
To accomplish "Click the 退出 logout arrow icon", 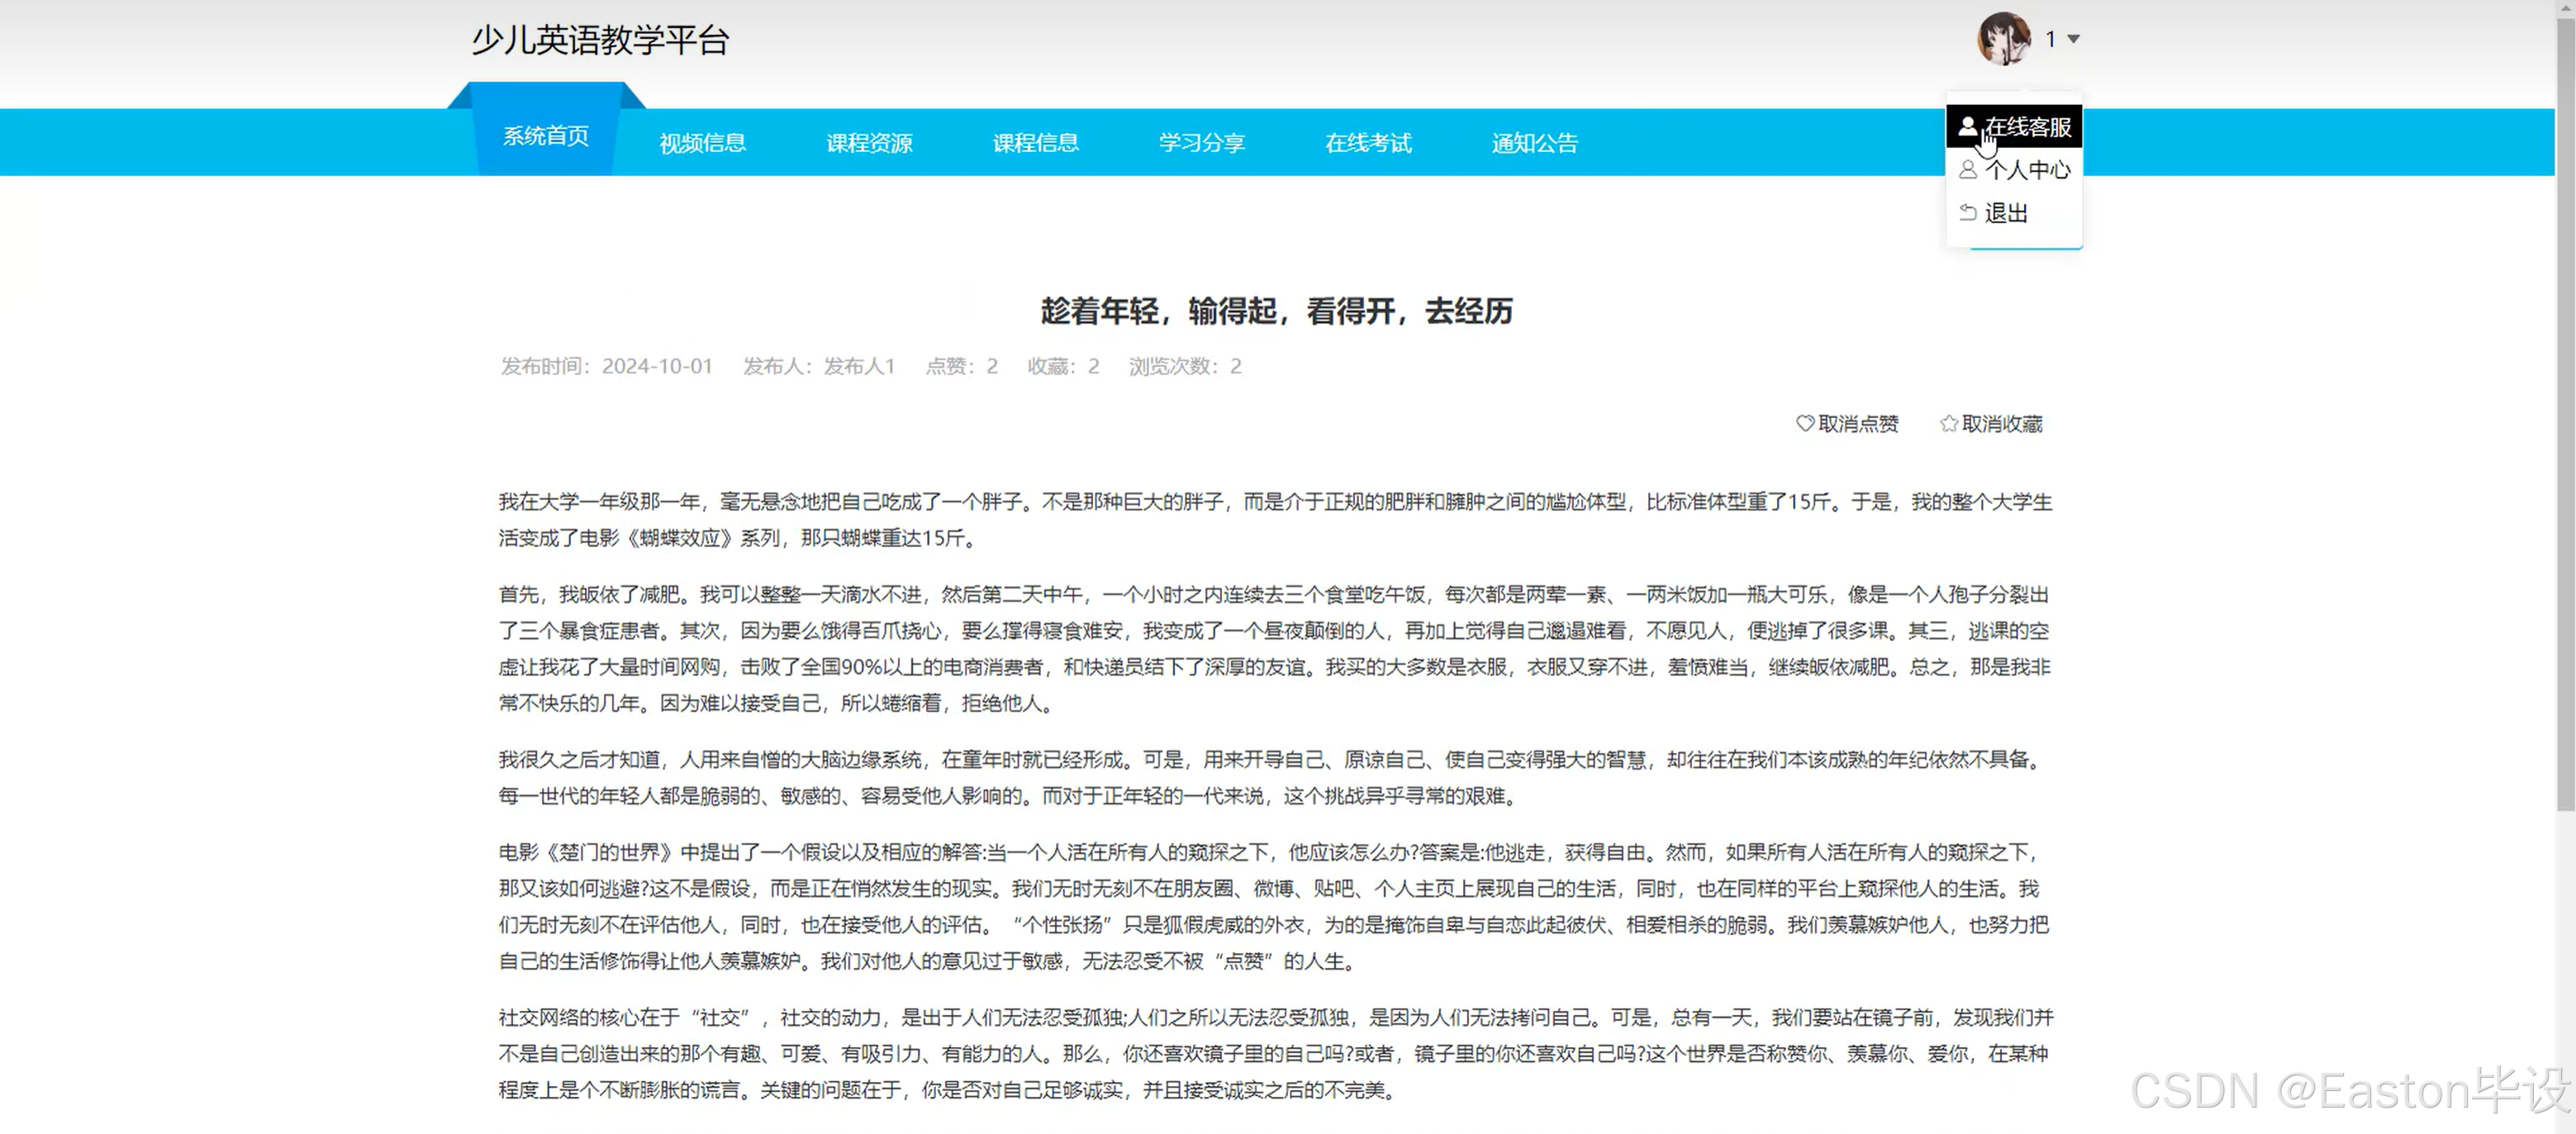I will click(1967, 212).
